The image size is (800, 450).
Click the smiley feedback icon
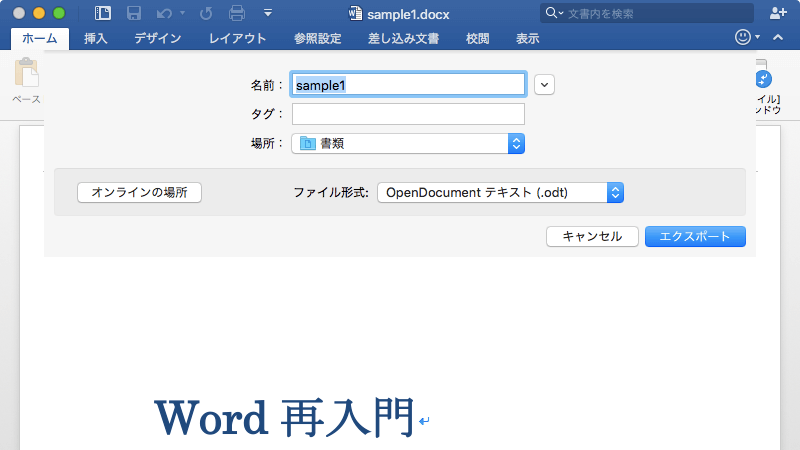[743, 37]
